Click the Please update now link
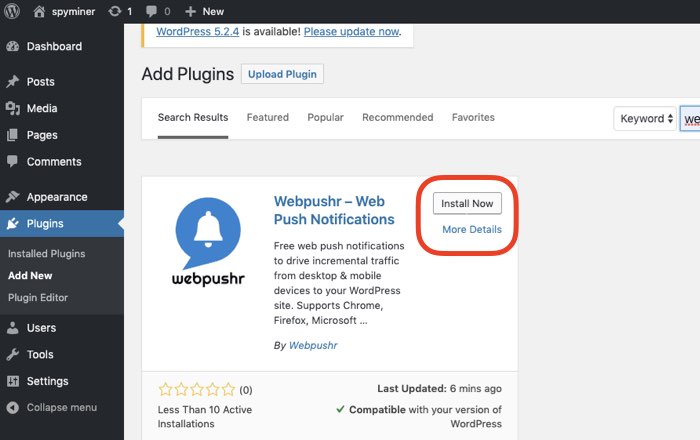The image size is (700, 440). tap(351, 32)
